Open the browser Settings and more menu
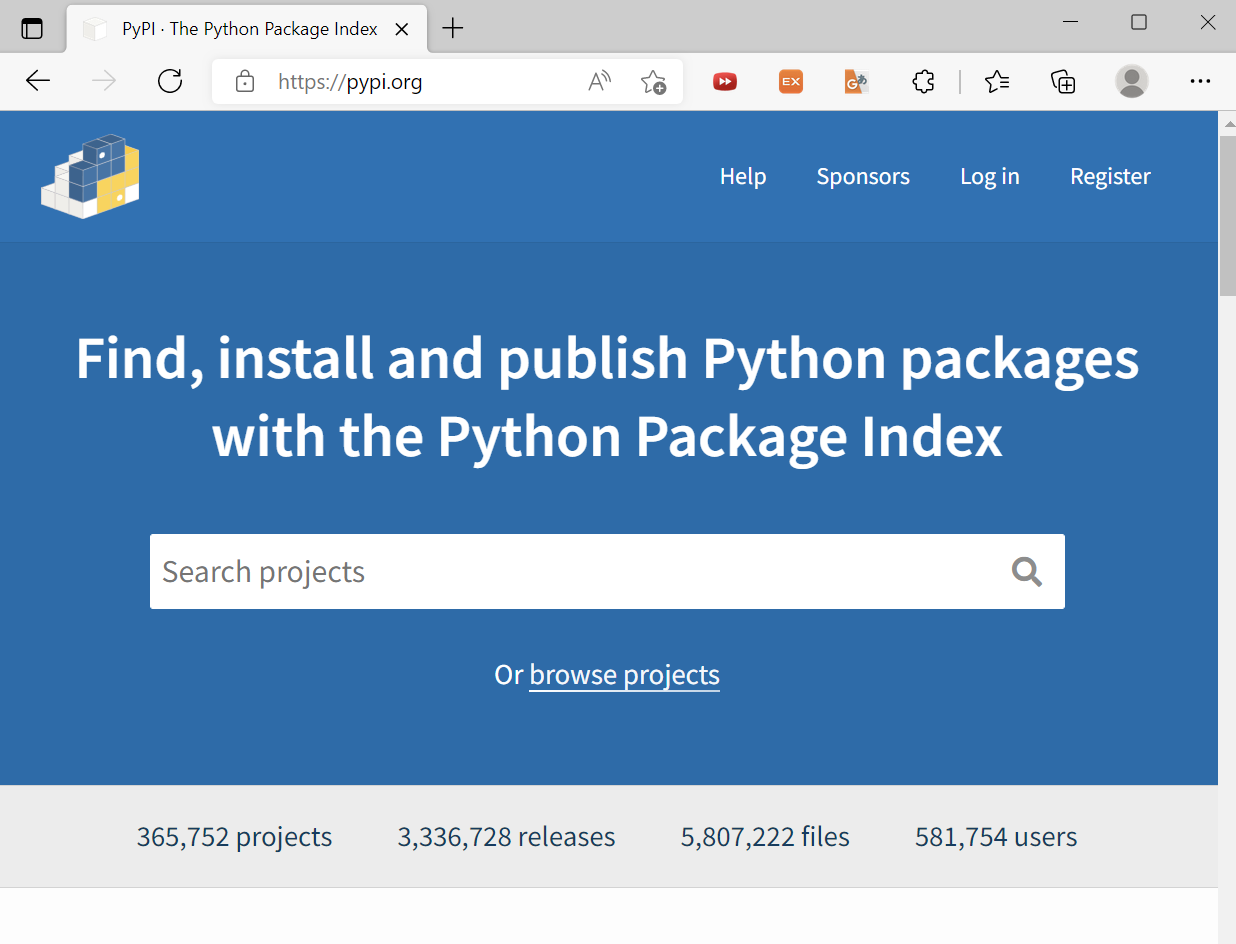Screen dimensions: 1236x944 click(x=1201, y=81)
